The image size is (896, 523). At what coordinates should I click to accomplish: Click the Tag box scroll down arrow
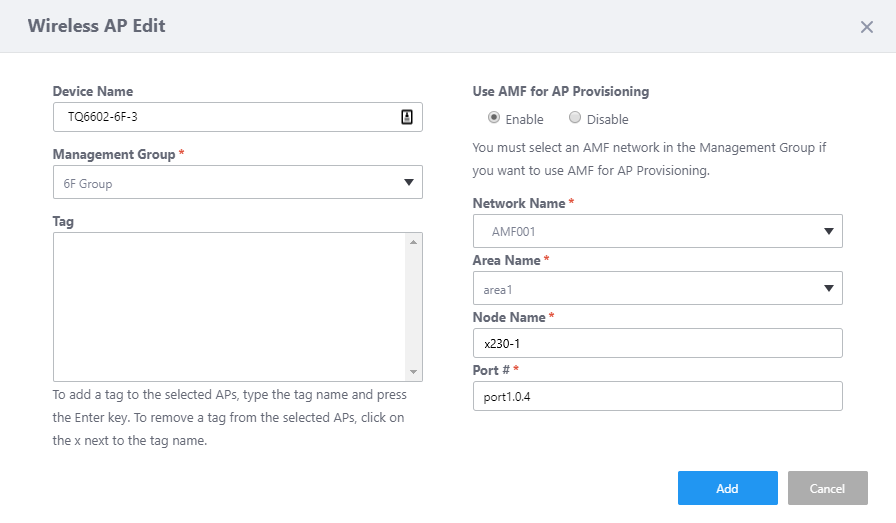pyautogui.click(x=414, y=372)
